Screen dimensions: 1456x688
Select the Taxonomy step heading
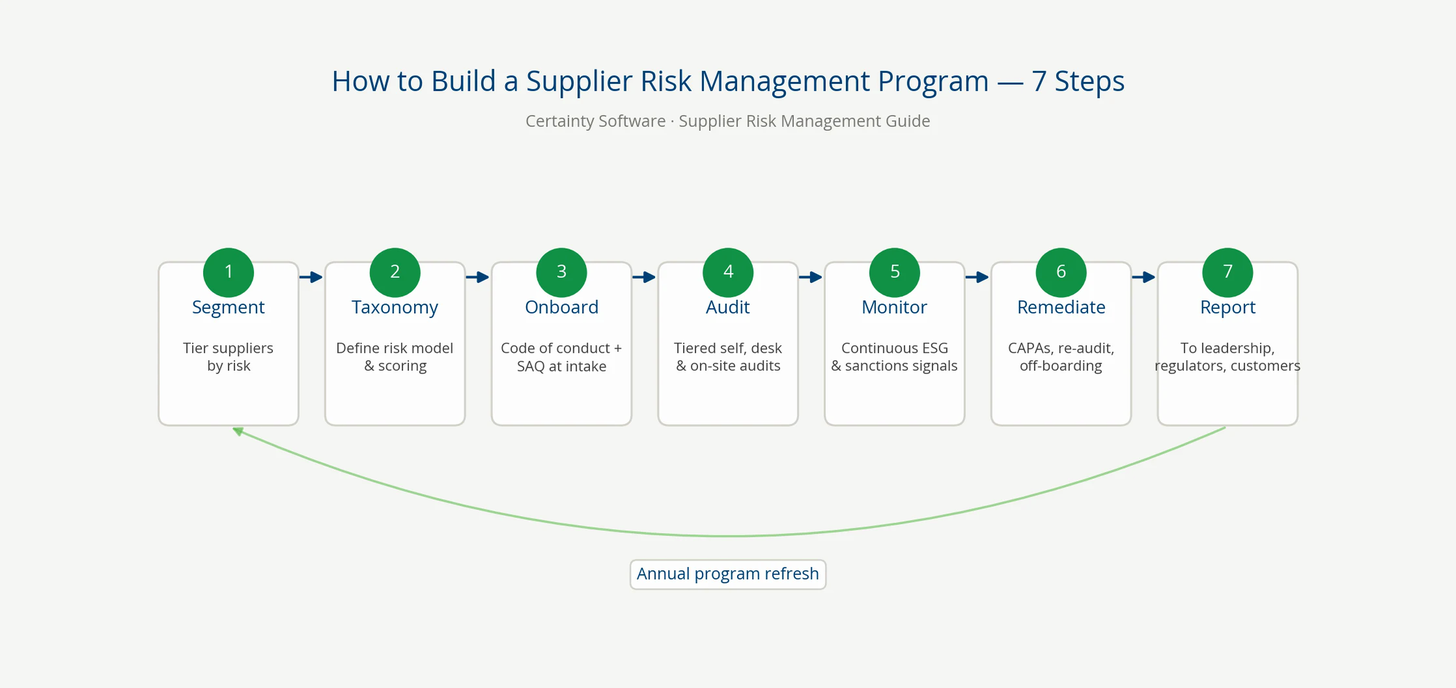(395, 308)
